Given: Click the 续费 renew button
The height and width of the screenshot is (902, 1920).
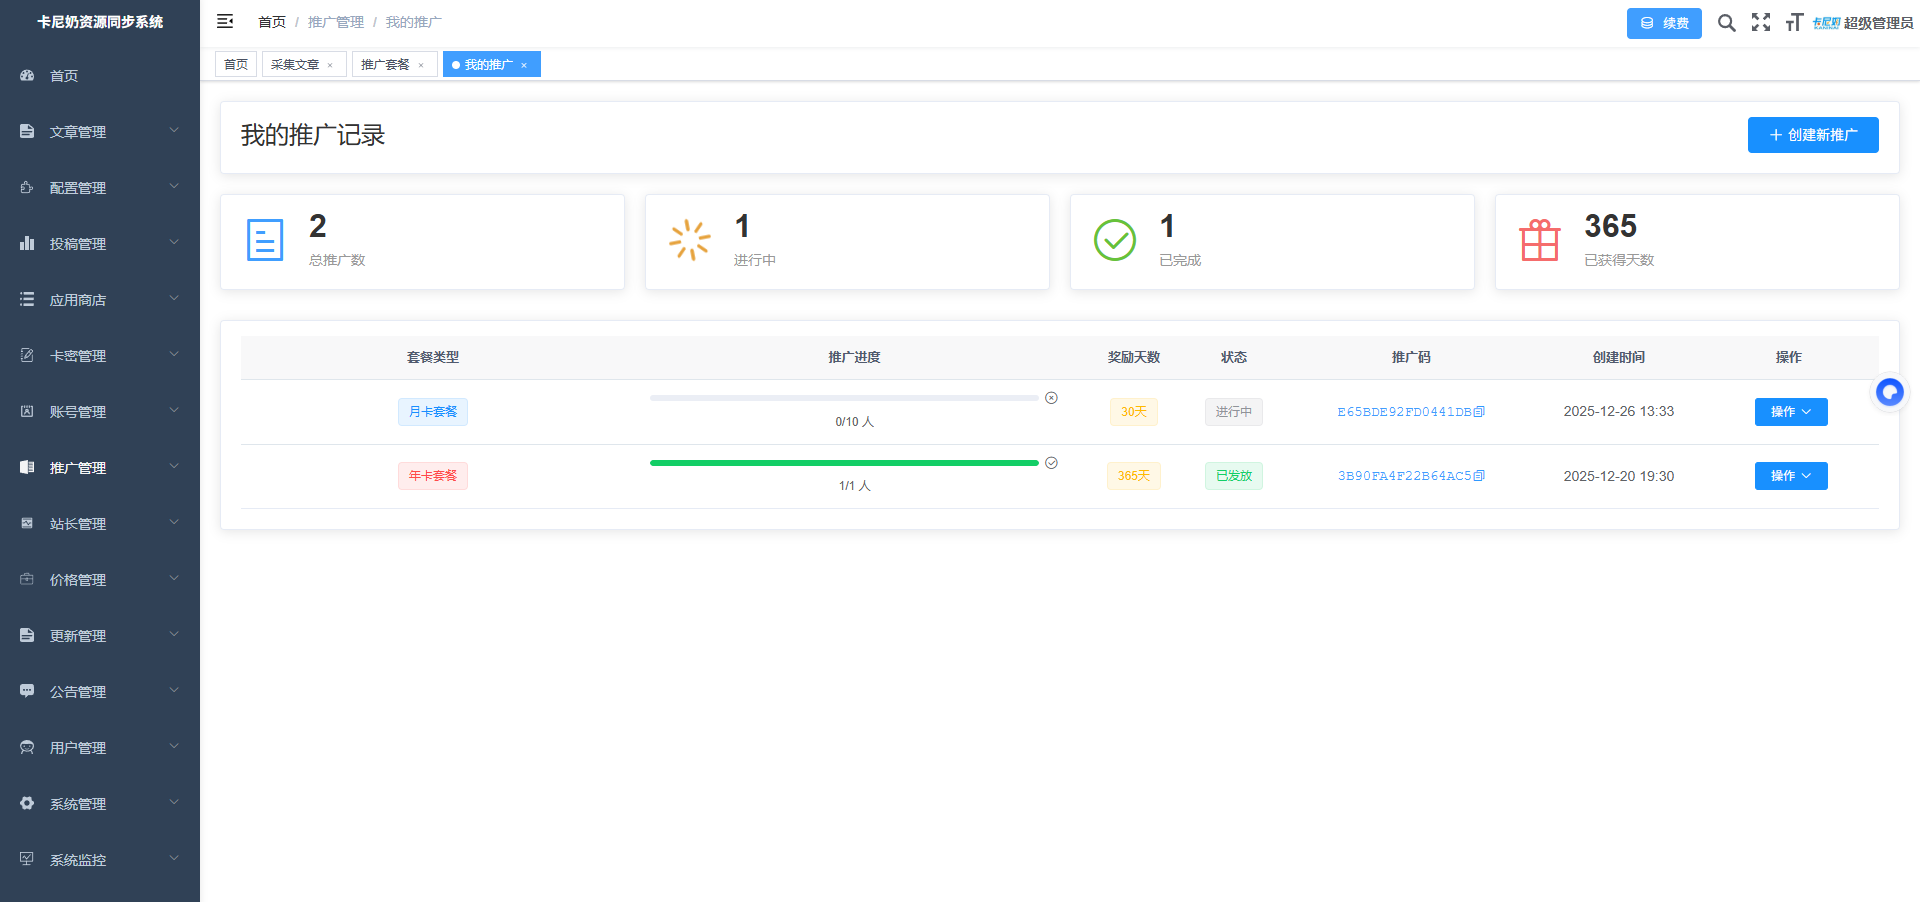Looking at the screenshot, I should (x=1663, y=23).
